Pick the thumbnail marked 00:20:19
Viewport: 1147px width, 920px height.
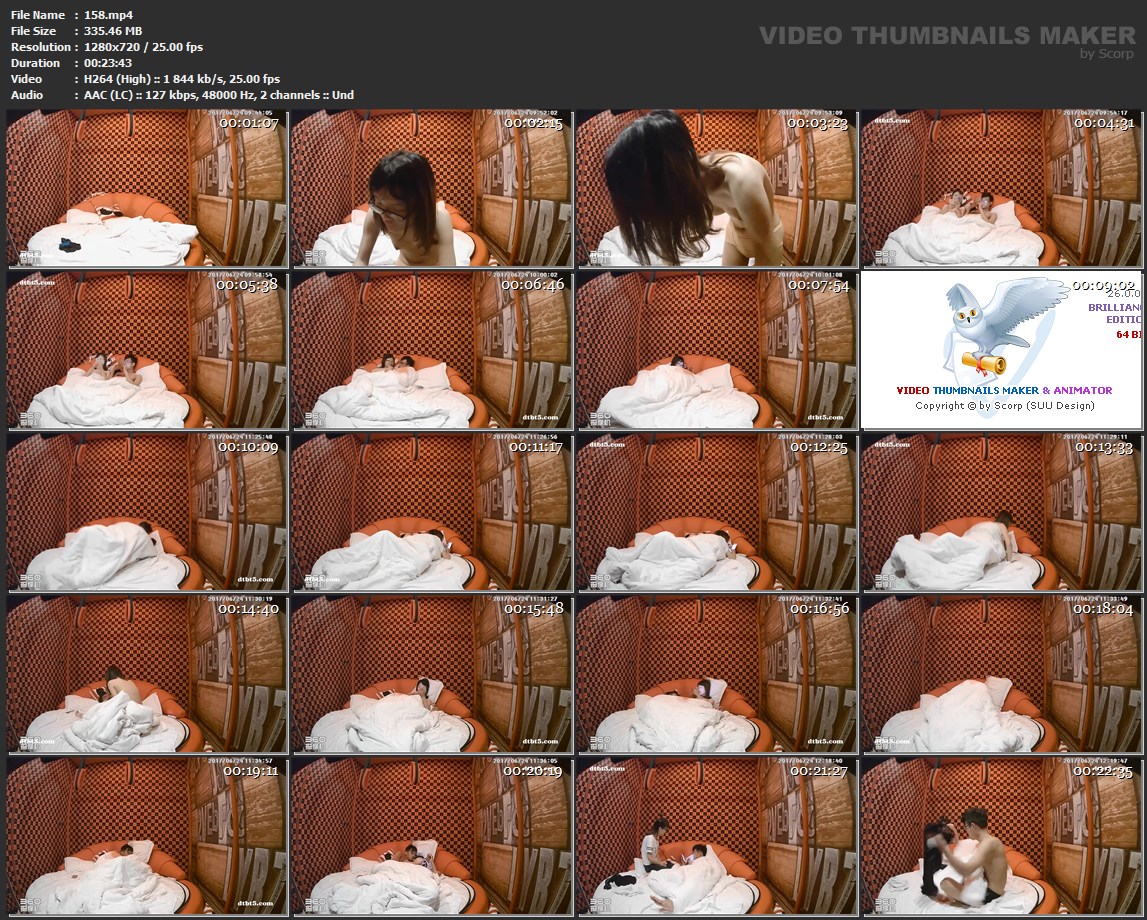coord(432,836)
